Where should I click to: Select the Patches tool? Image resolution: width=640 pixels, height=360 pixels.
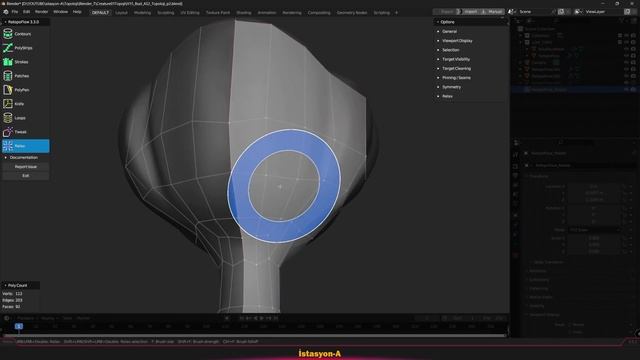pyautogui.click(x=25, y=76)
